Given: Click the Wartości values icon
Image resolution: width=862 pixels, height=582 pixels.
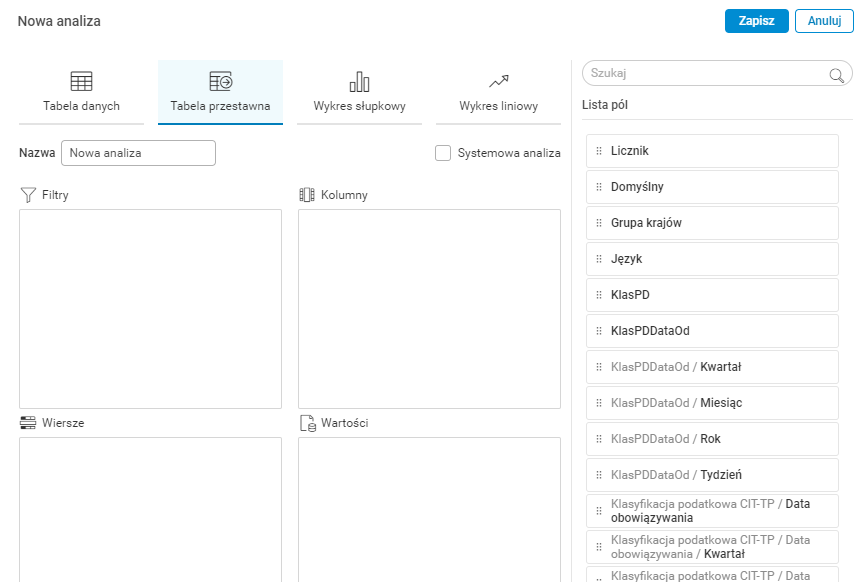Looking at the screenshot, I should 307,423.
